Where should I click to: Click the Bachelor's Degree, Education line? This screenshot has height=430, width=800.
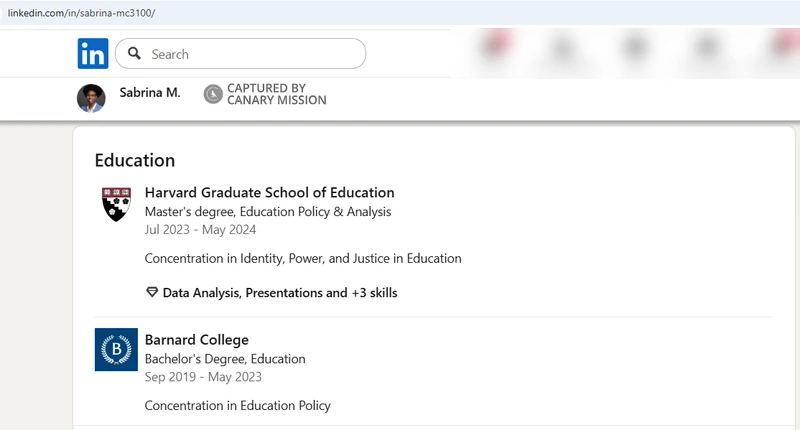(x=225, y=359)
